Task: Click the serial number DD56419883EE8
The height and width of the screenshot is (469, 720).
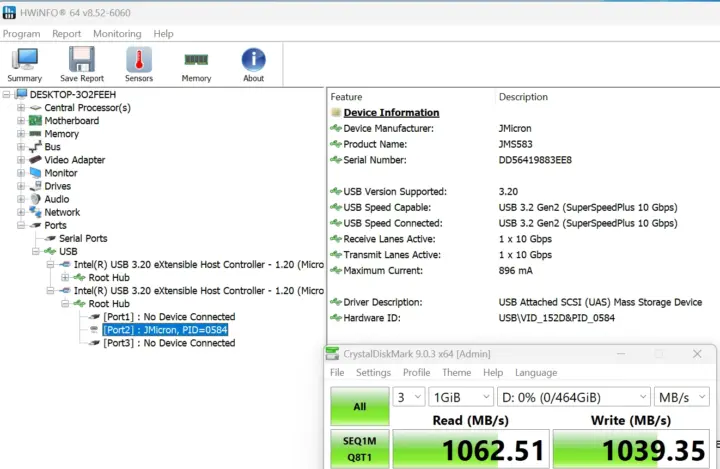Action: [x=535, y=160]
